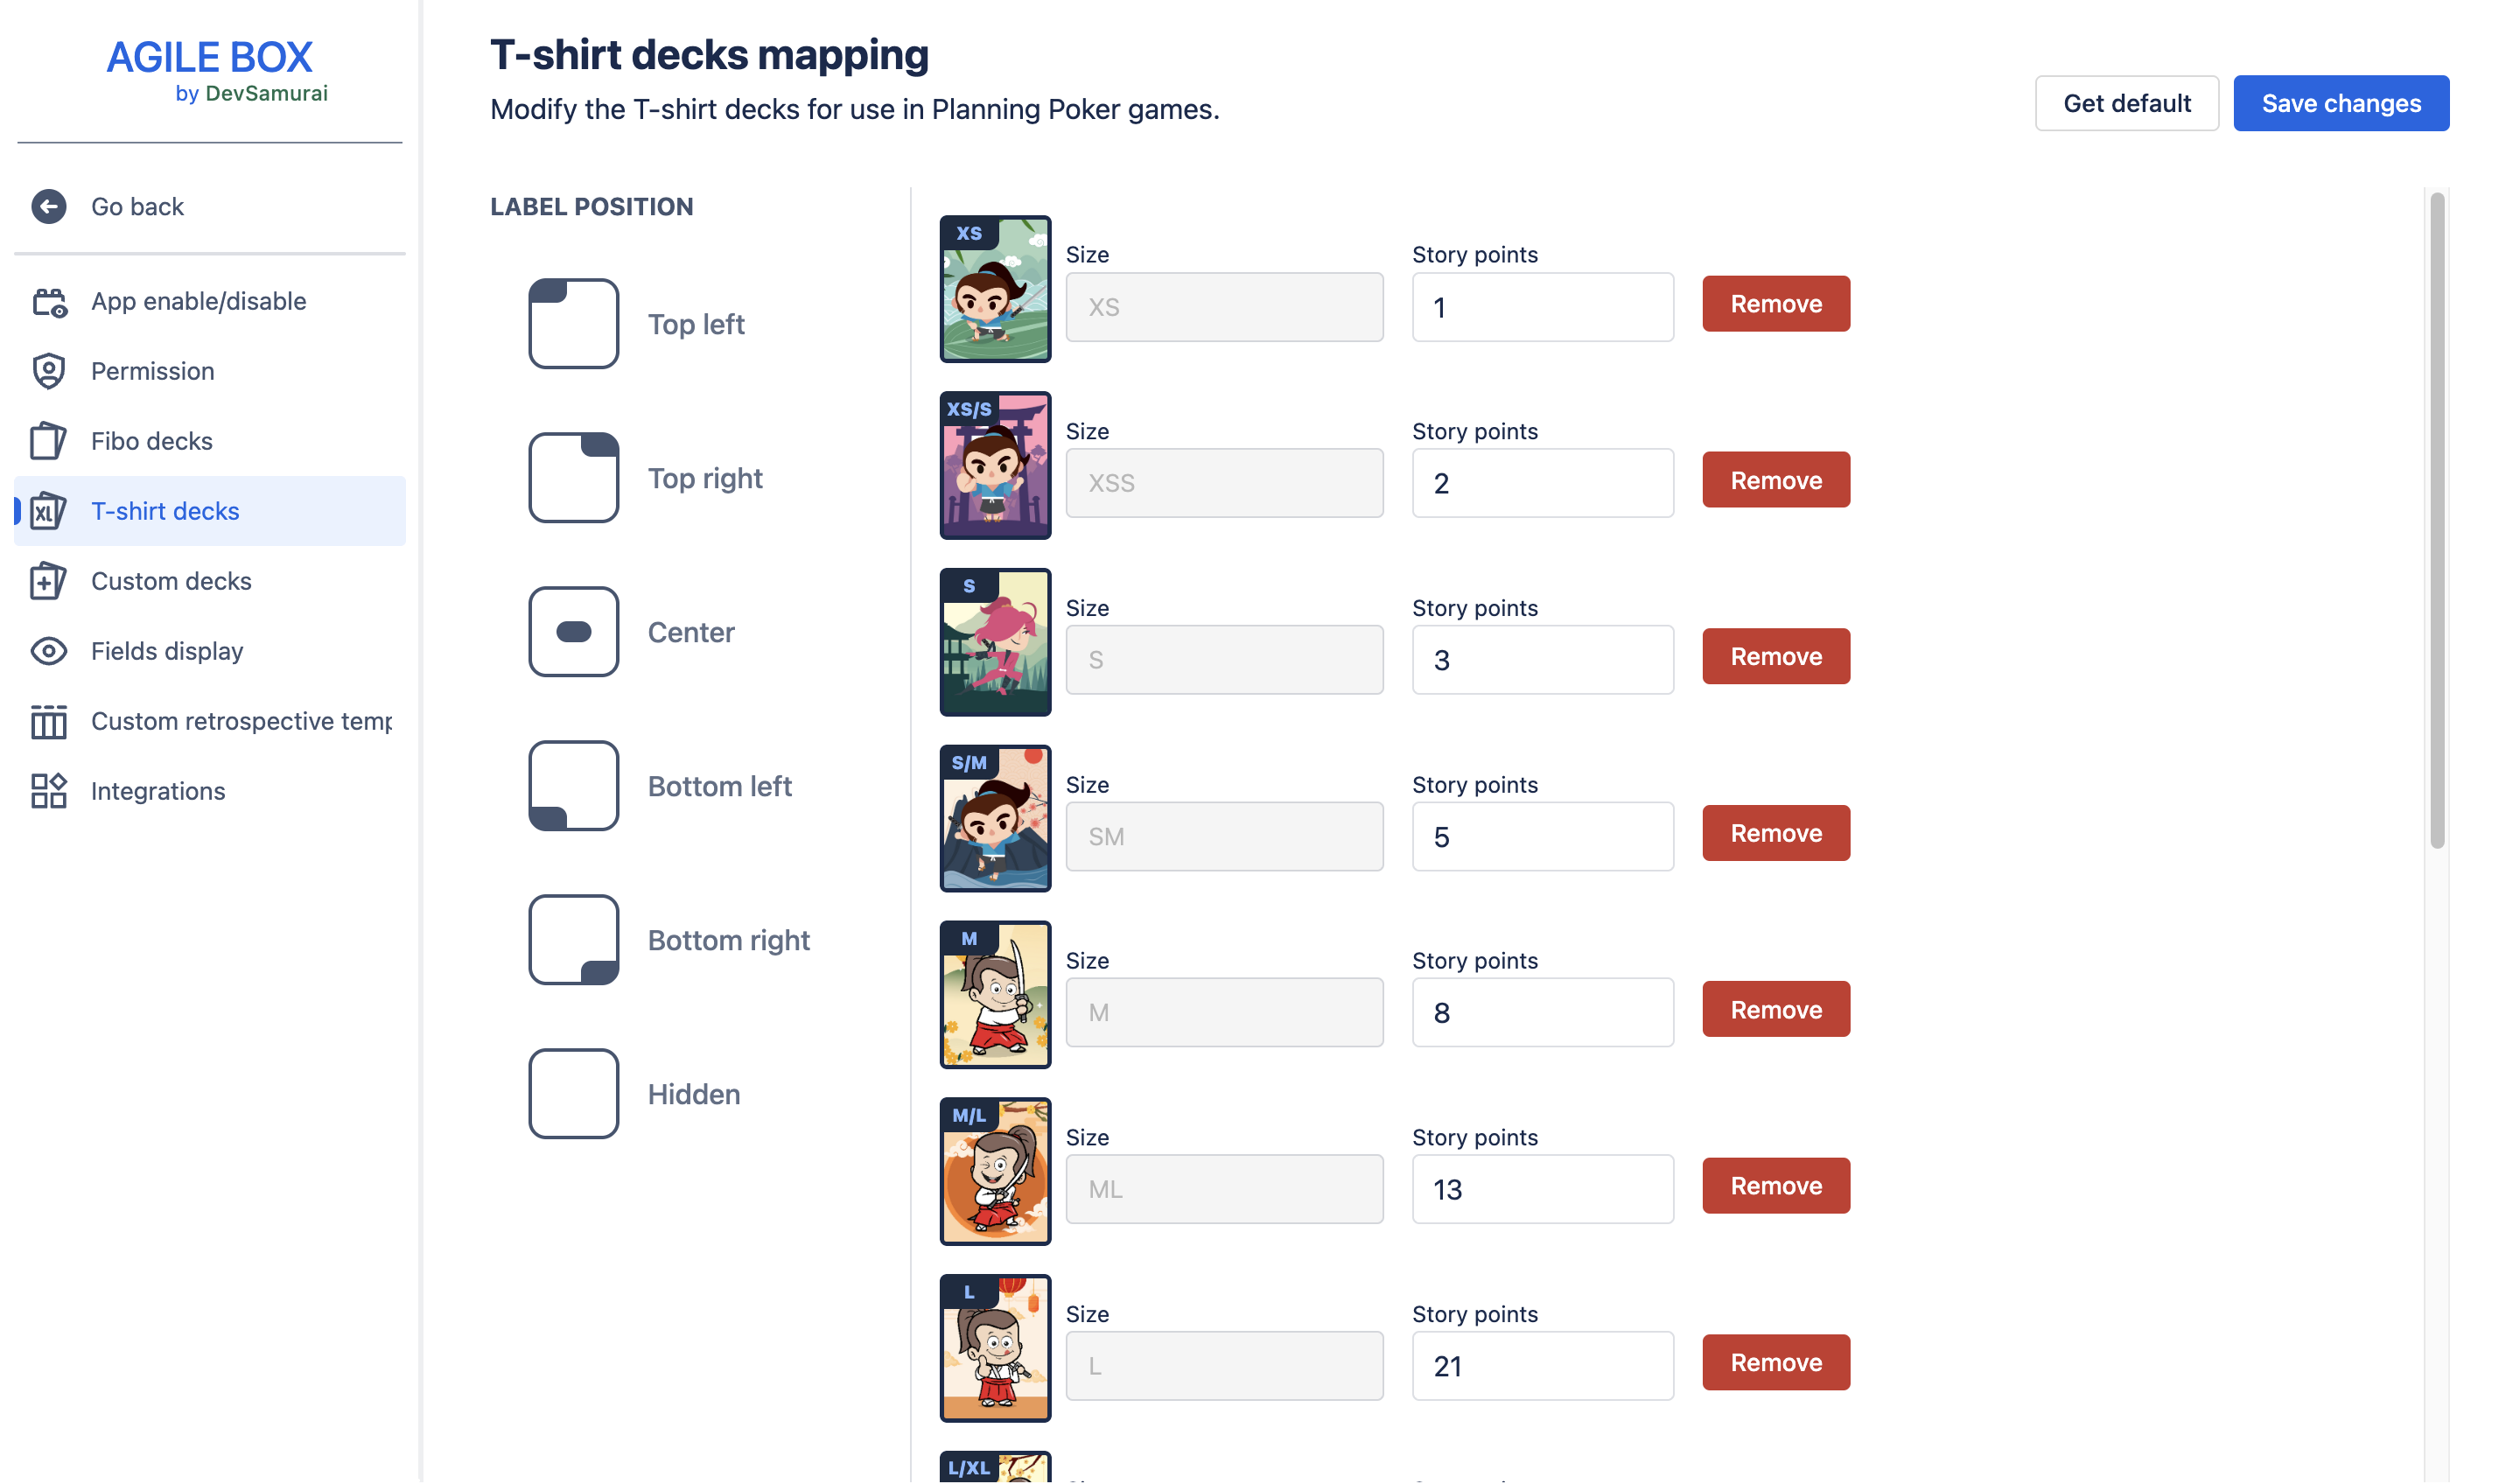The image size is (2520, 1484).
Task: Click the Save changes button
Action: (x=2341, y=104)
